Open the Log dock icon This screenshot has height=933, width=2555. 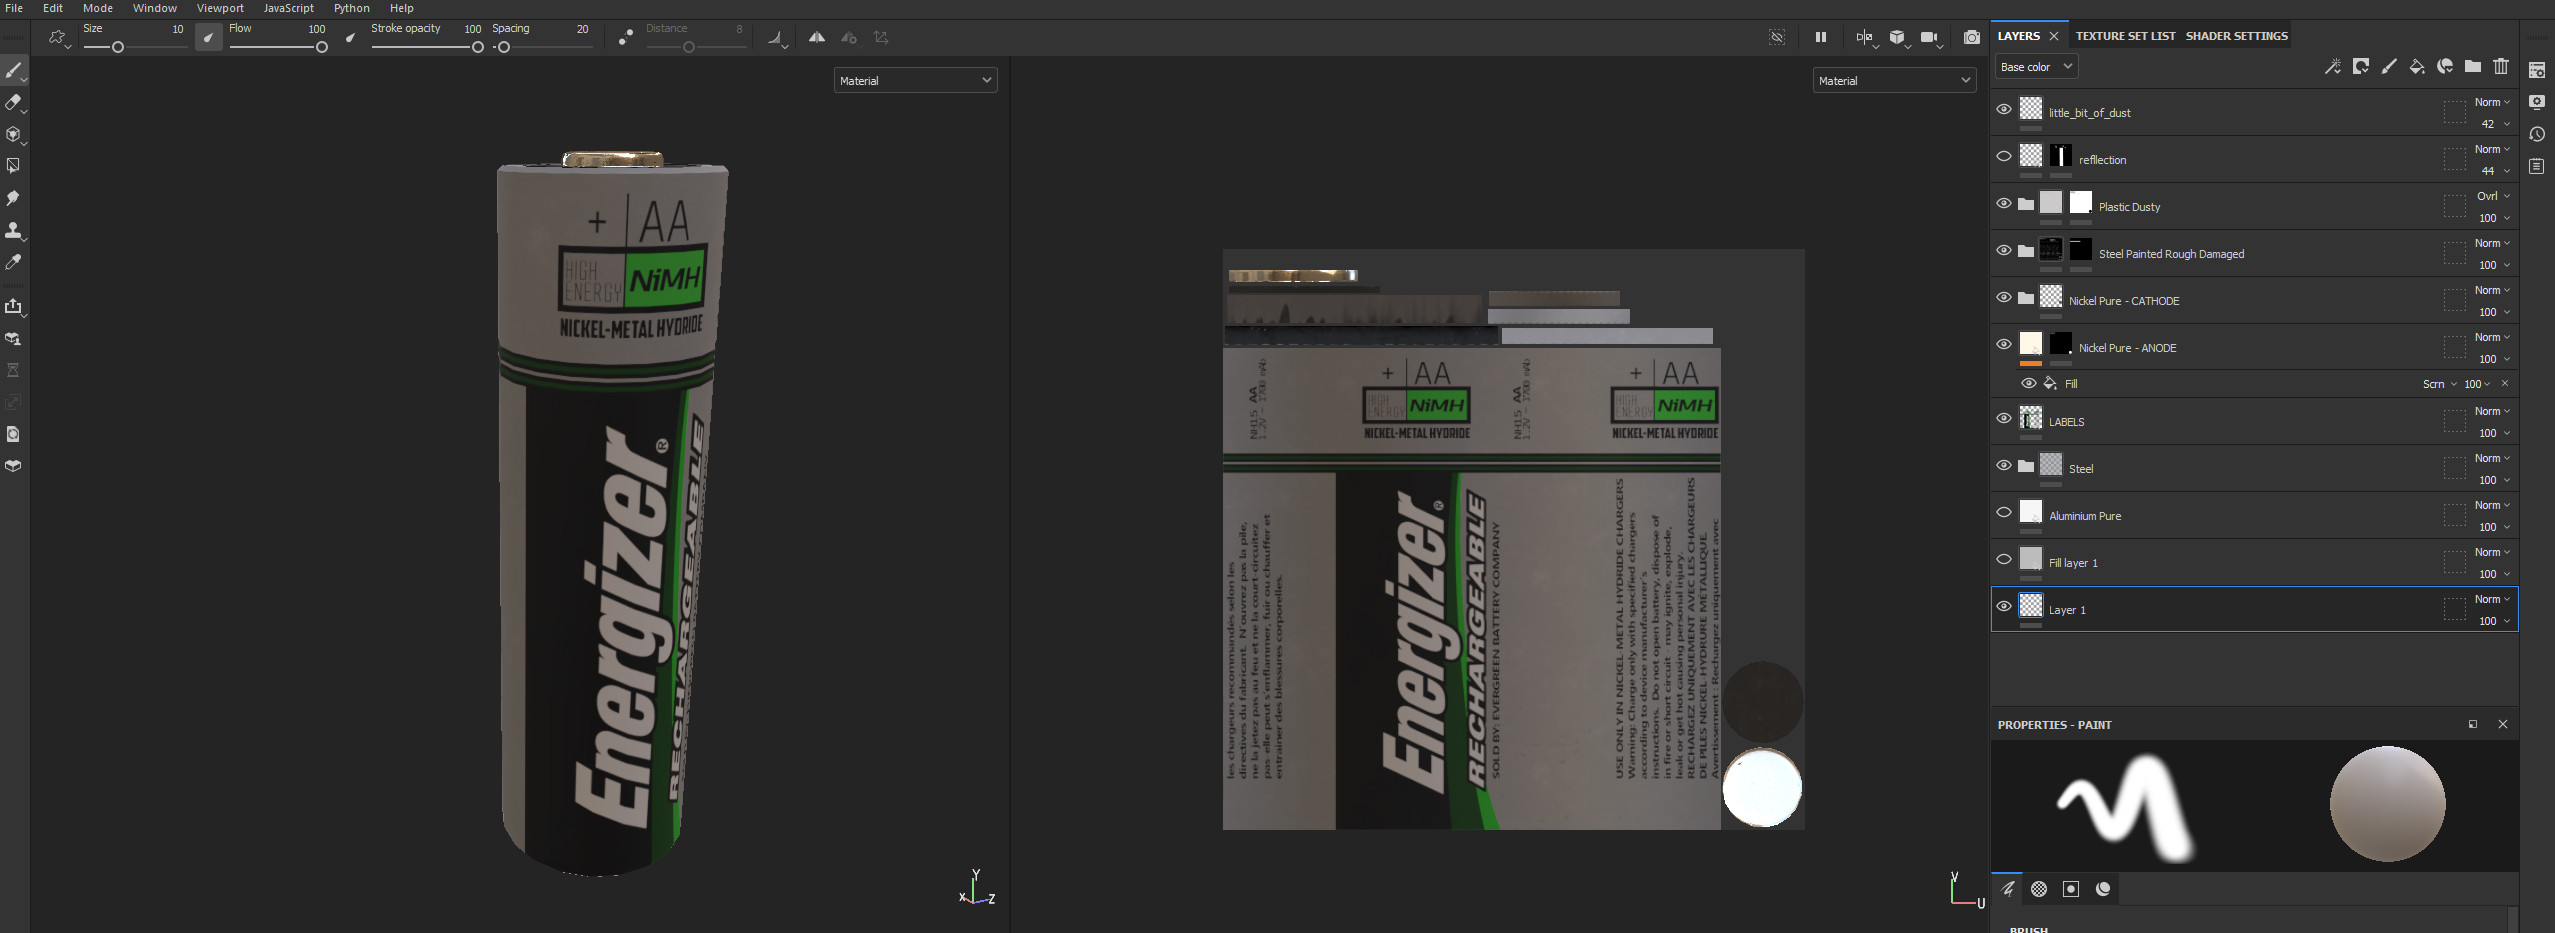click(2537, 166)
